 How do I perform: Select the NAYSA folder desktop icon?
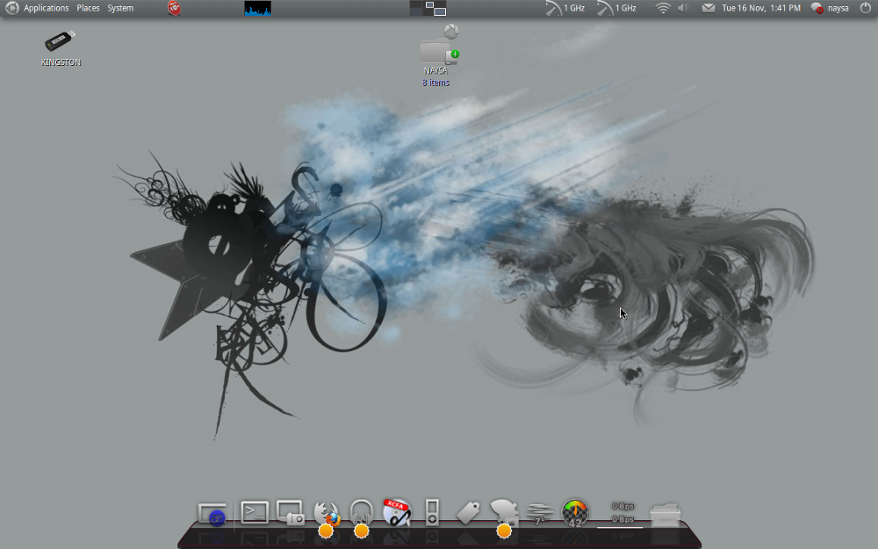coord(436,62)
